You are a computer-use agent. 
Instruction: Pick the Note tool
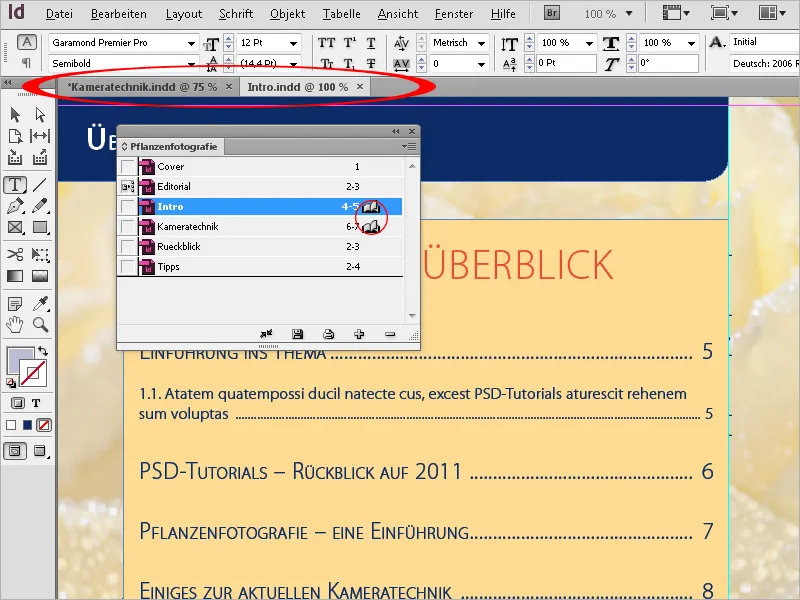[15, 304]
